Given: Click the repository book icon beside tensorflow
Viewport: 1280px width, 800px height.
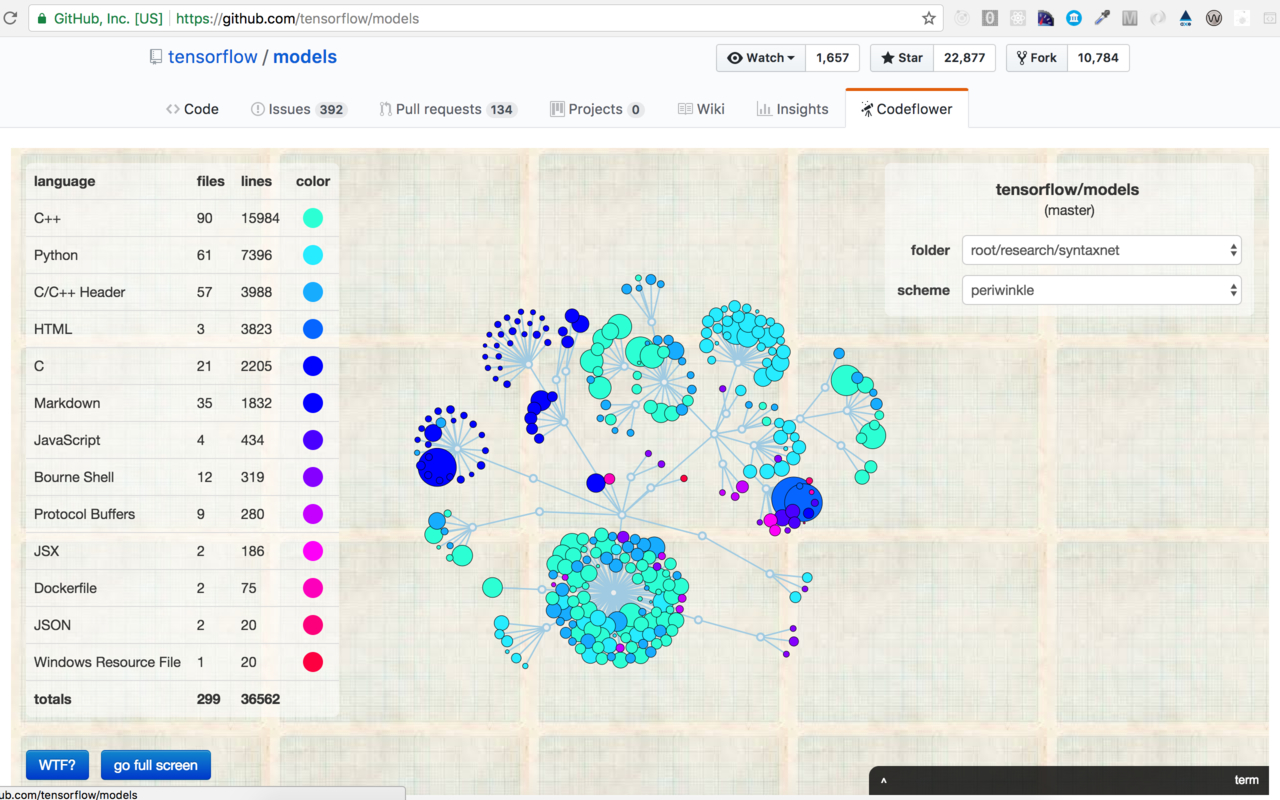Looking at the screenshot, I should click(155, 57).
